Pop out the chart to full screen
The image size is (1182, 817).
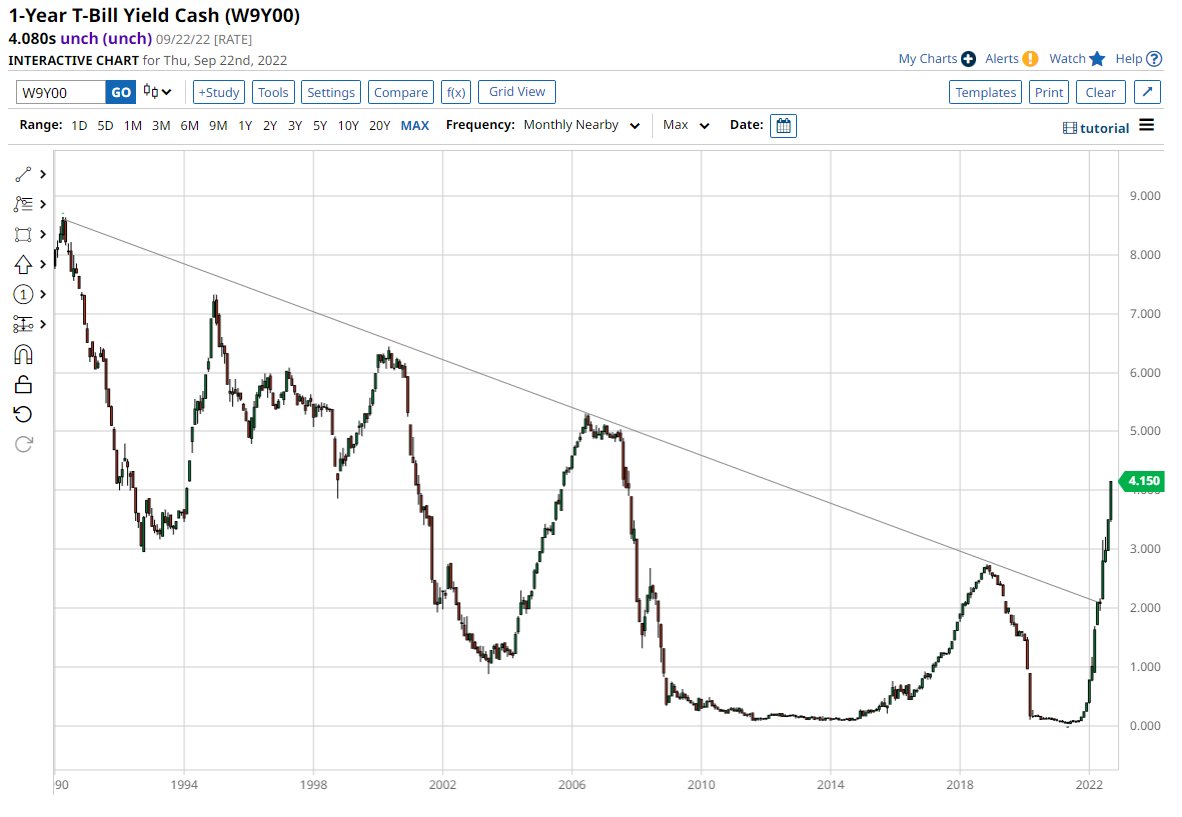[x=1147, y=92]
